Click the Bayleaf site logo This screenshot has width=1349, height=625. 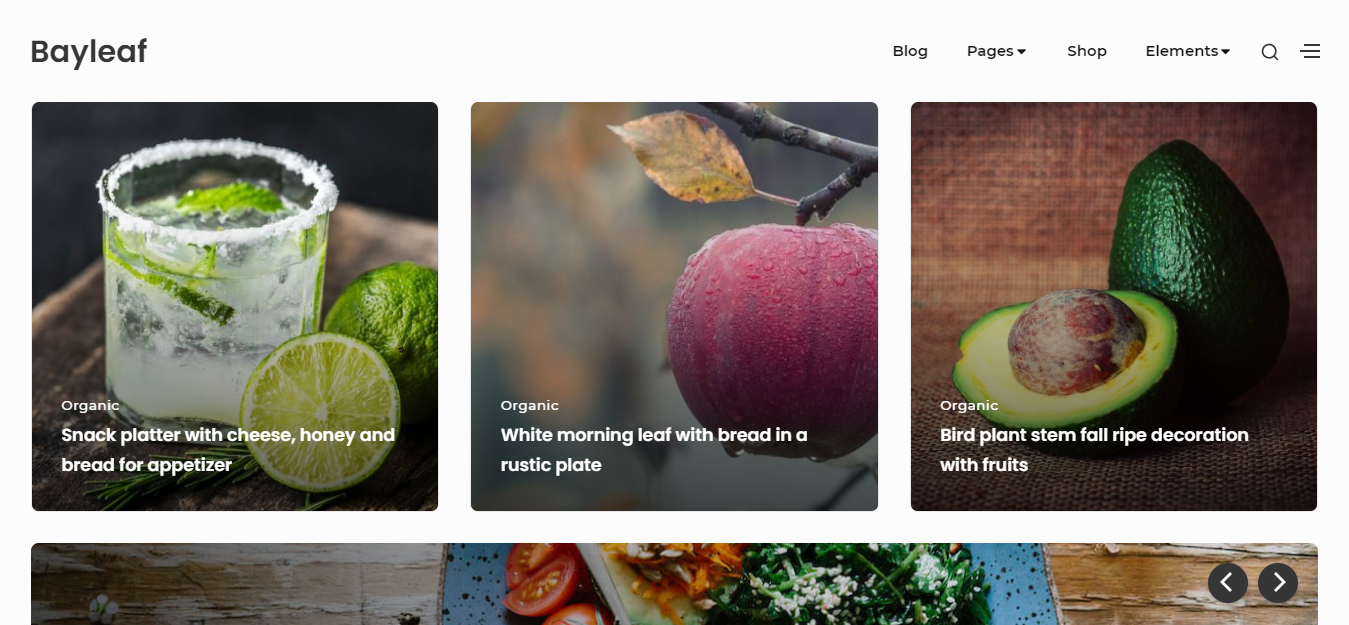(89, 51)
